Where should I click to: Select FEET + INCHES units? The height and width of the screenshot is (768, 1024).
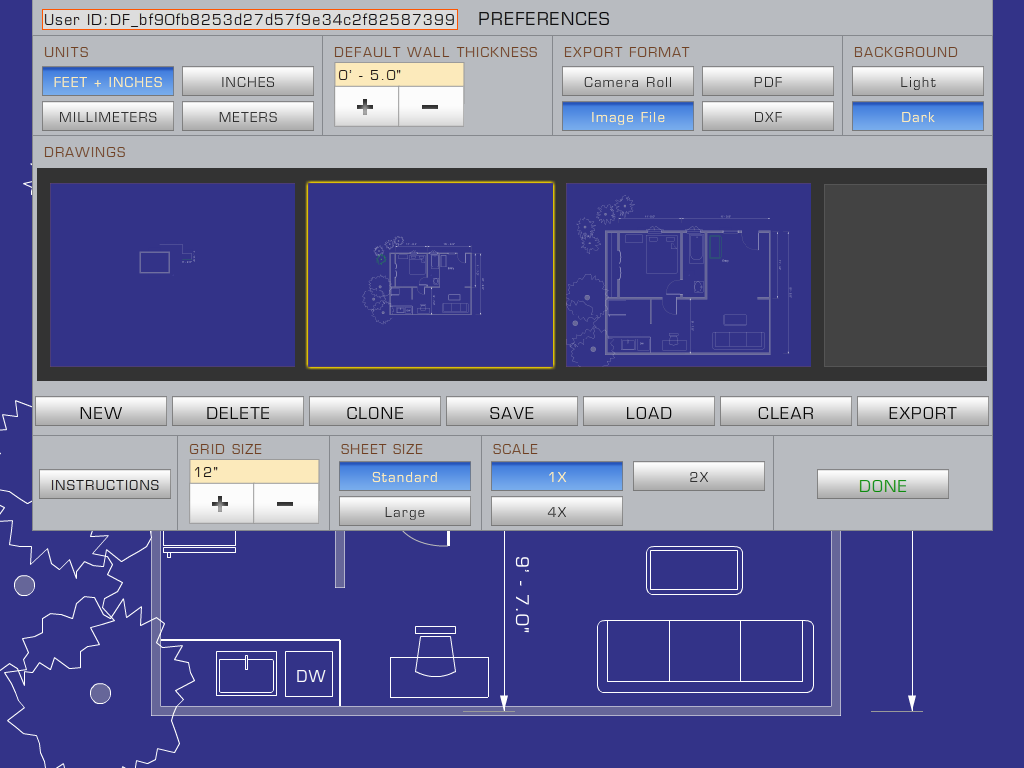[x=108, y=82]
